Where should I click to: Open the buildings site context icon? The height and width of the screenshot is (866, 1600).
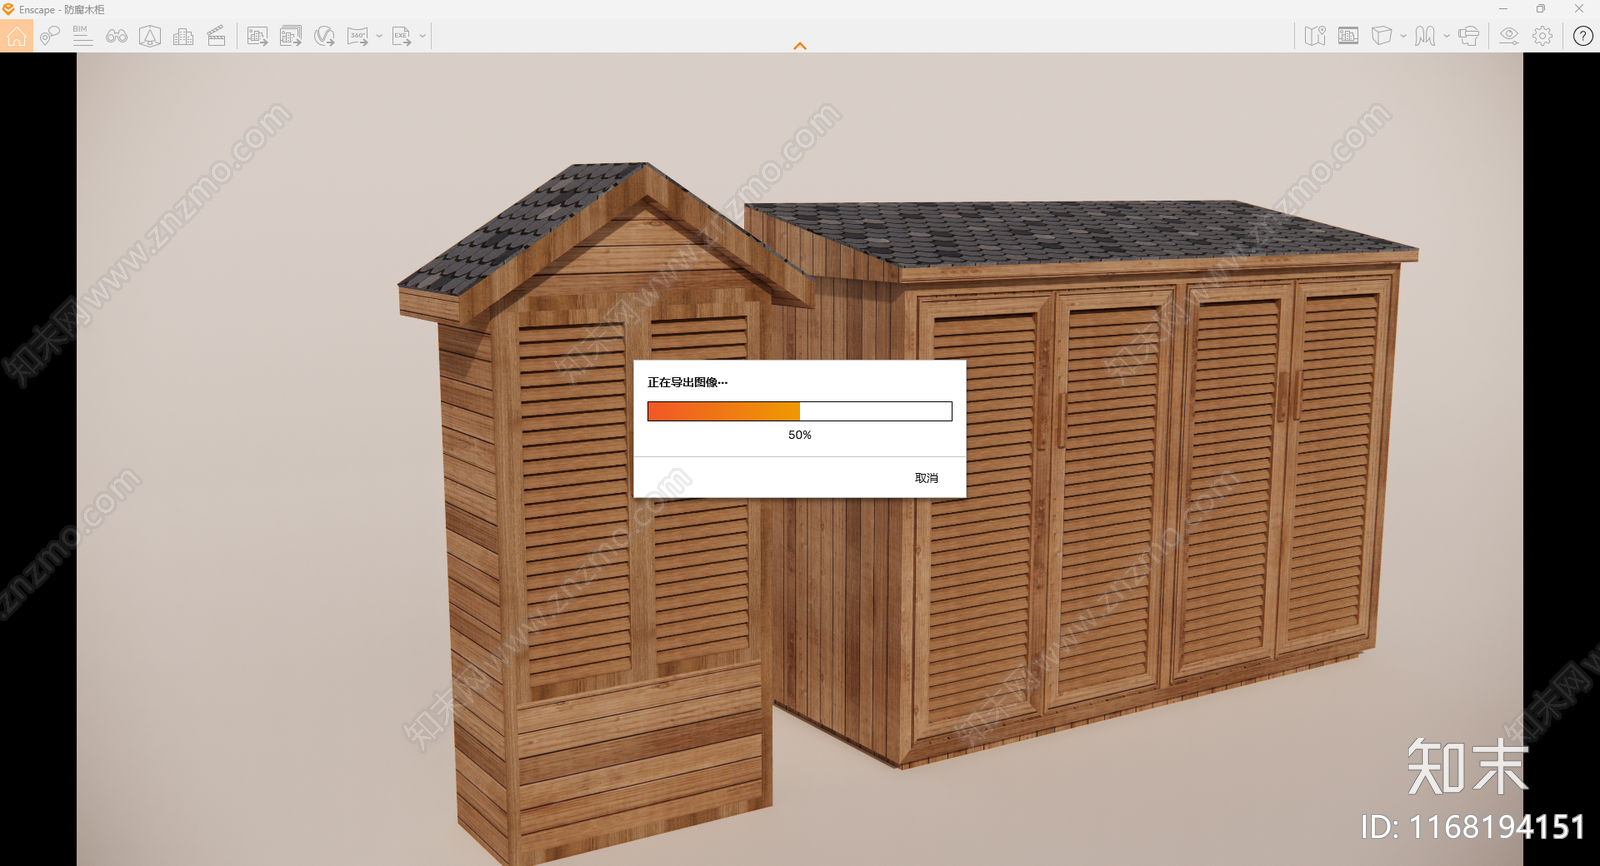click(x=183, y=37)
